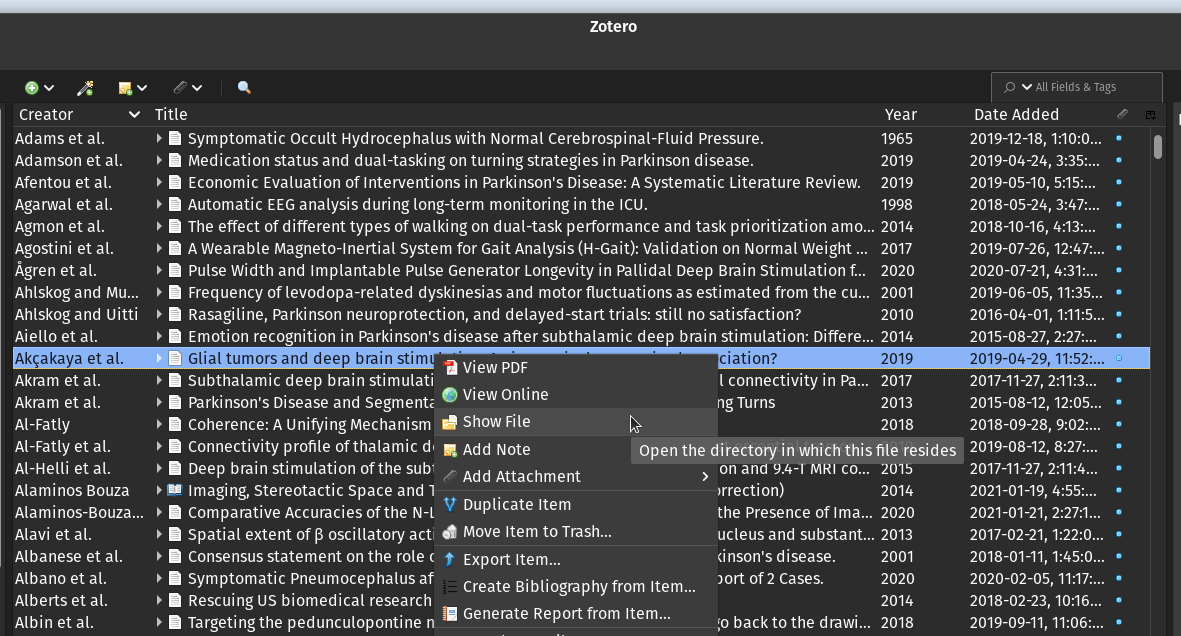The height and width of the screenshot is (636, 1181).
Task: Open the column picker icon in header
Action: [1151, 115]
